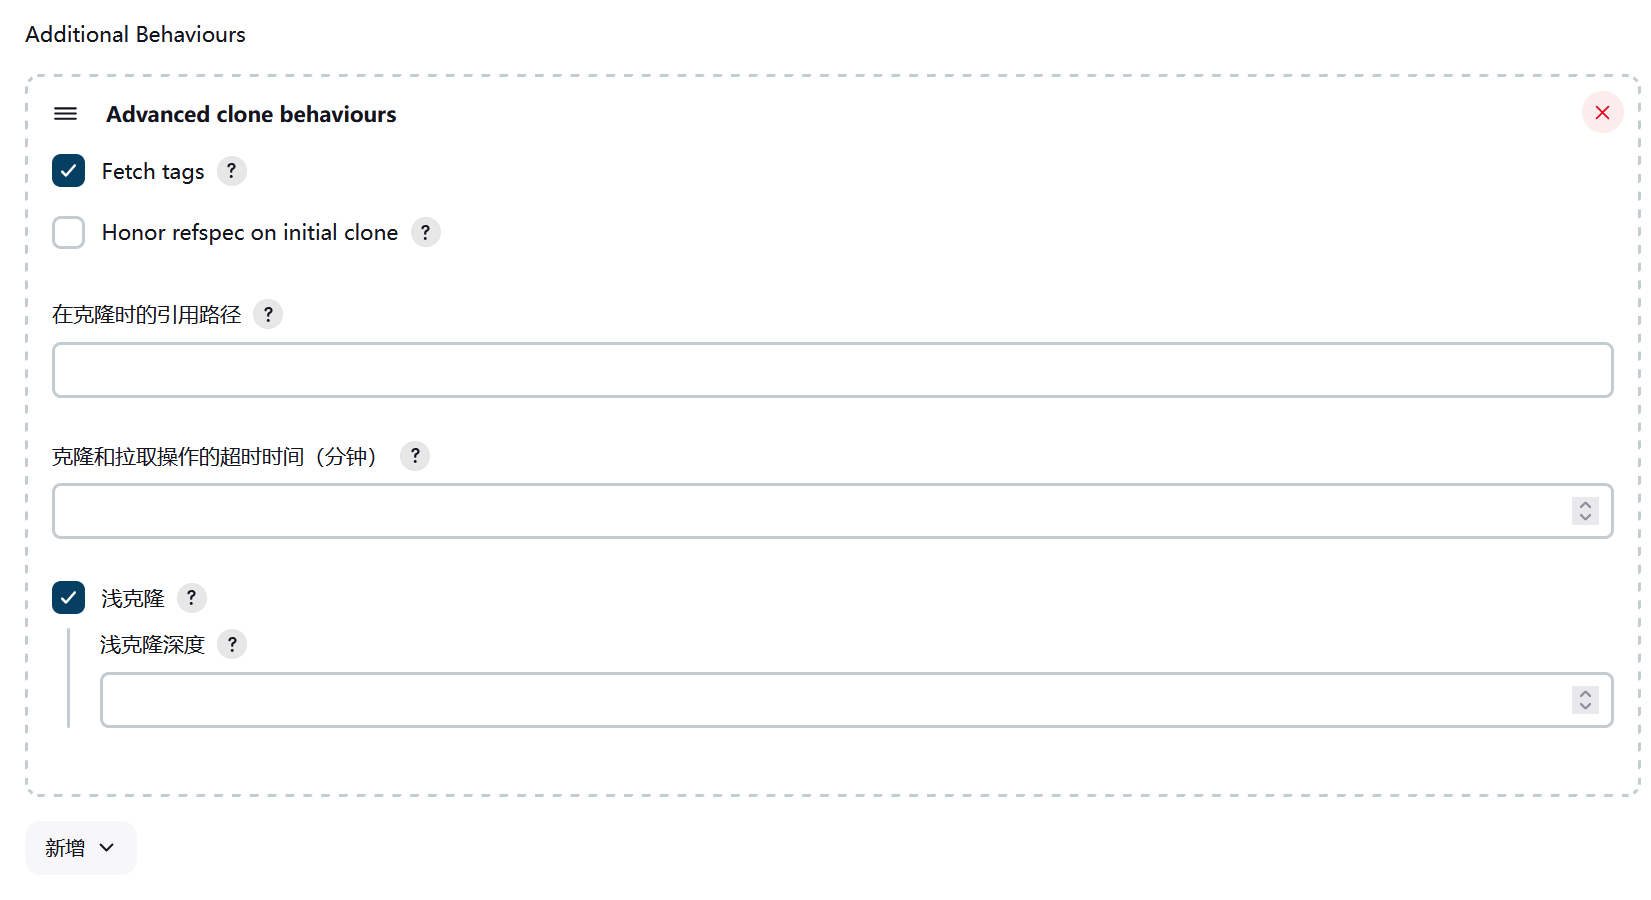The height and width of the screenshot is (900, 1651).
Task: Open help for 在克隆时的引用路径
Action: [268, 314]
